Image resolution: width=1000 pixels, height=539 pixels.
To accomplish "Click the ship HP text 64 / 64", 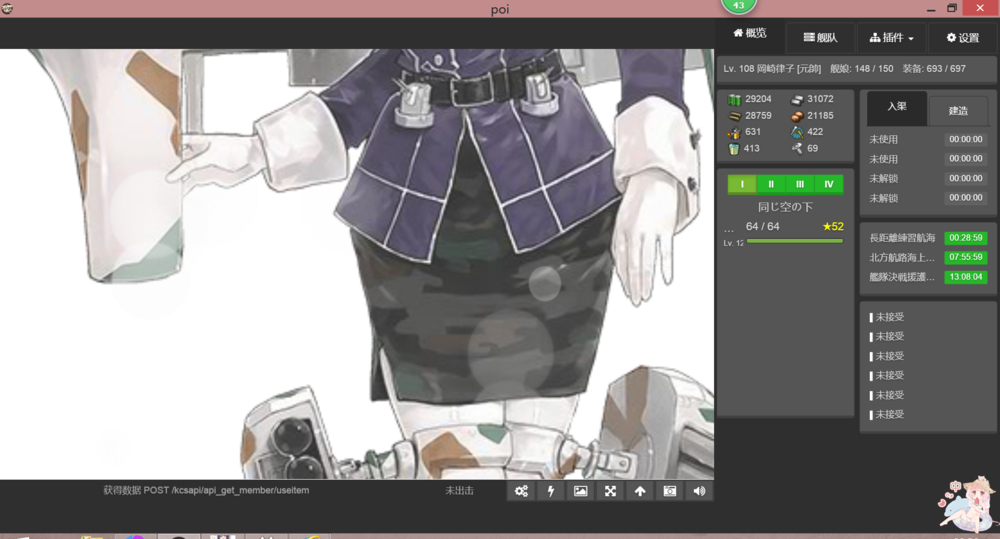I will (762, 226).
